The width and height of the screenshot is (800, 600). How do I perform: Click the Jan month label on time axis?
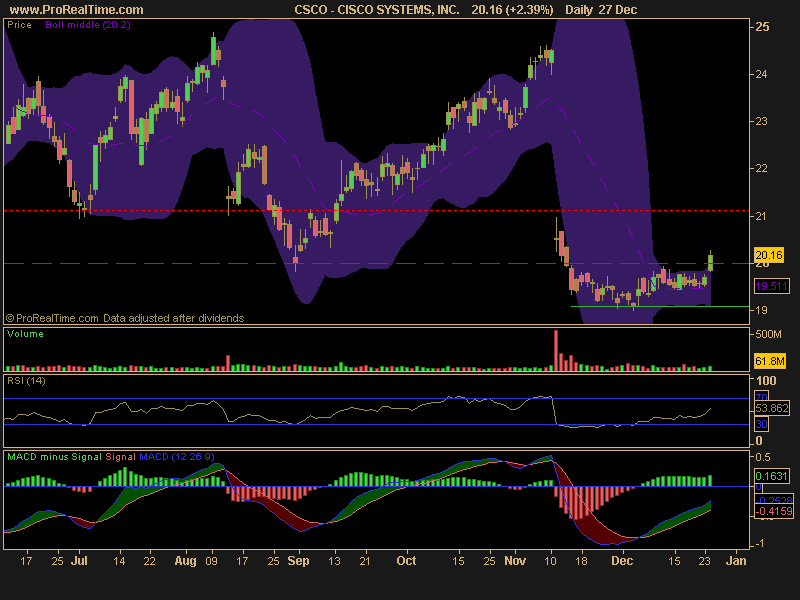point(736,561)
